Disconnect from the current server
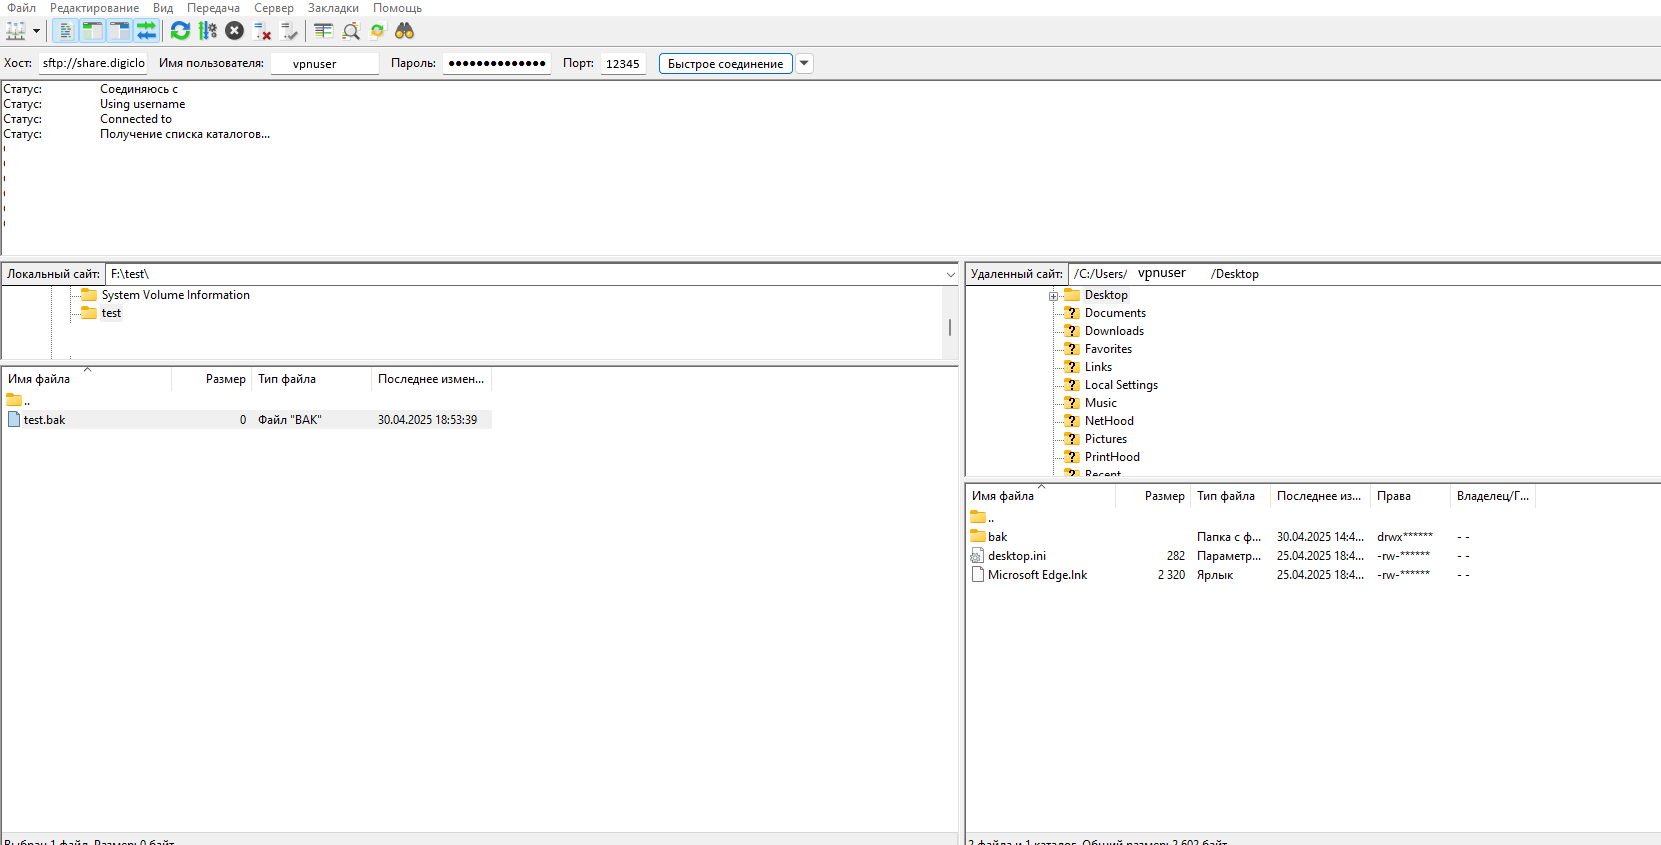Screen dimensions: 1661x845 tap(262, 31)
